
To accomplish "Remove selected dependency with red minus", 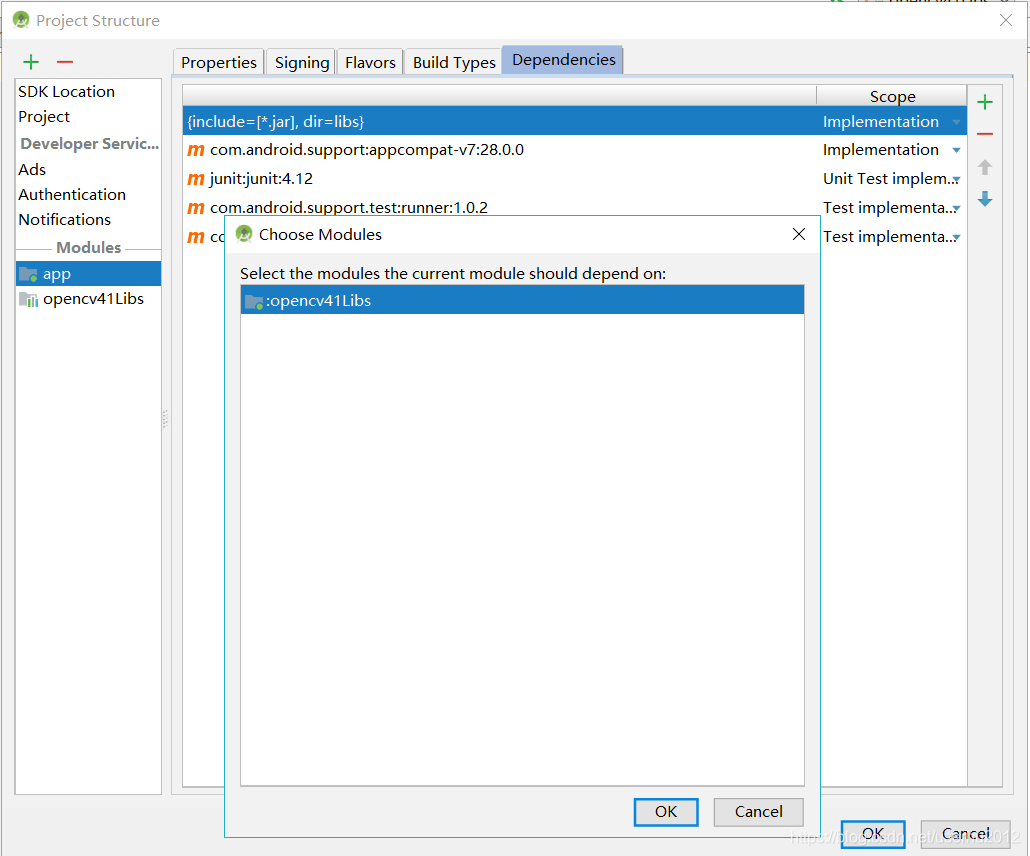I will click(x=985, y=135).
